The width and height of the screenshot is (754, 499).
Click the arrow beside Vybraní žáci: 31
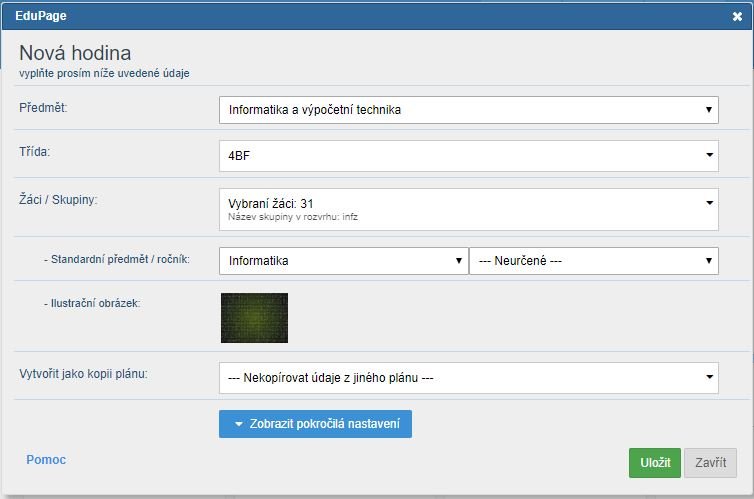coord(708,203)
